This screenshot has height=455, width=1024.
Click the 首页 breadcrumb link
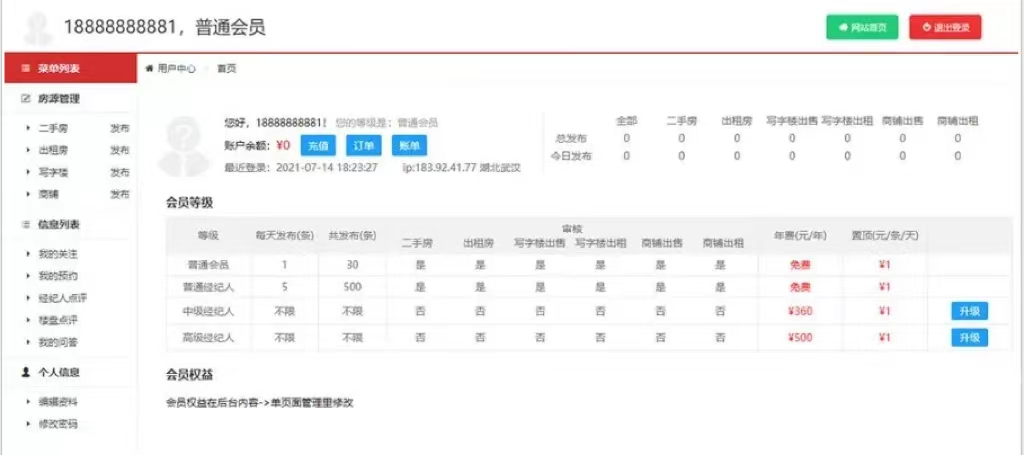tap(227, 69)
